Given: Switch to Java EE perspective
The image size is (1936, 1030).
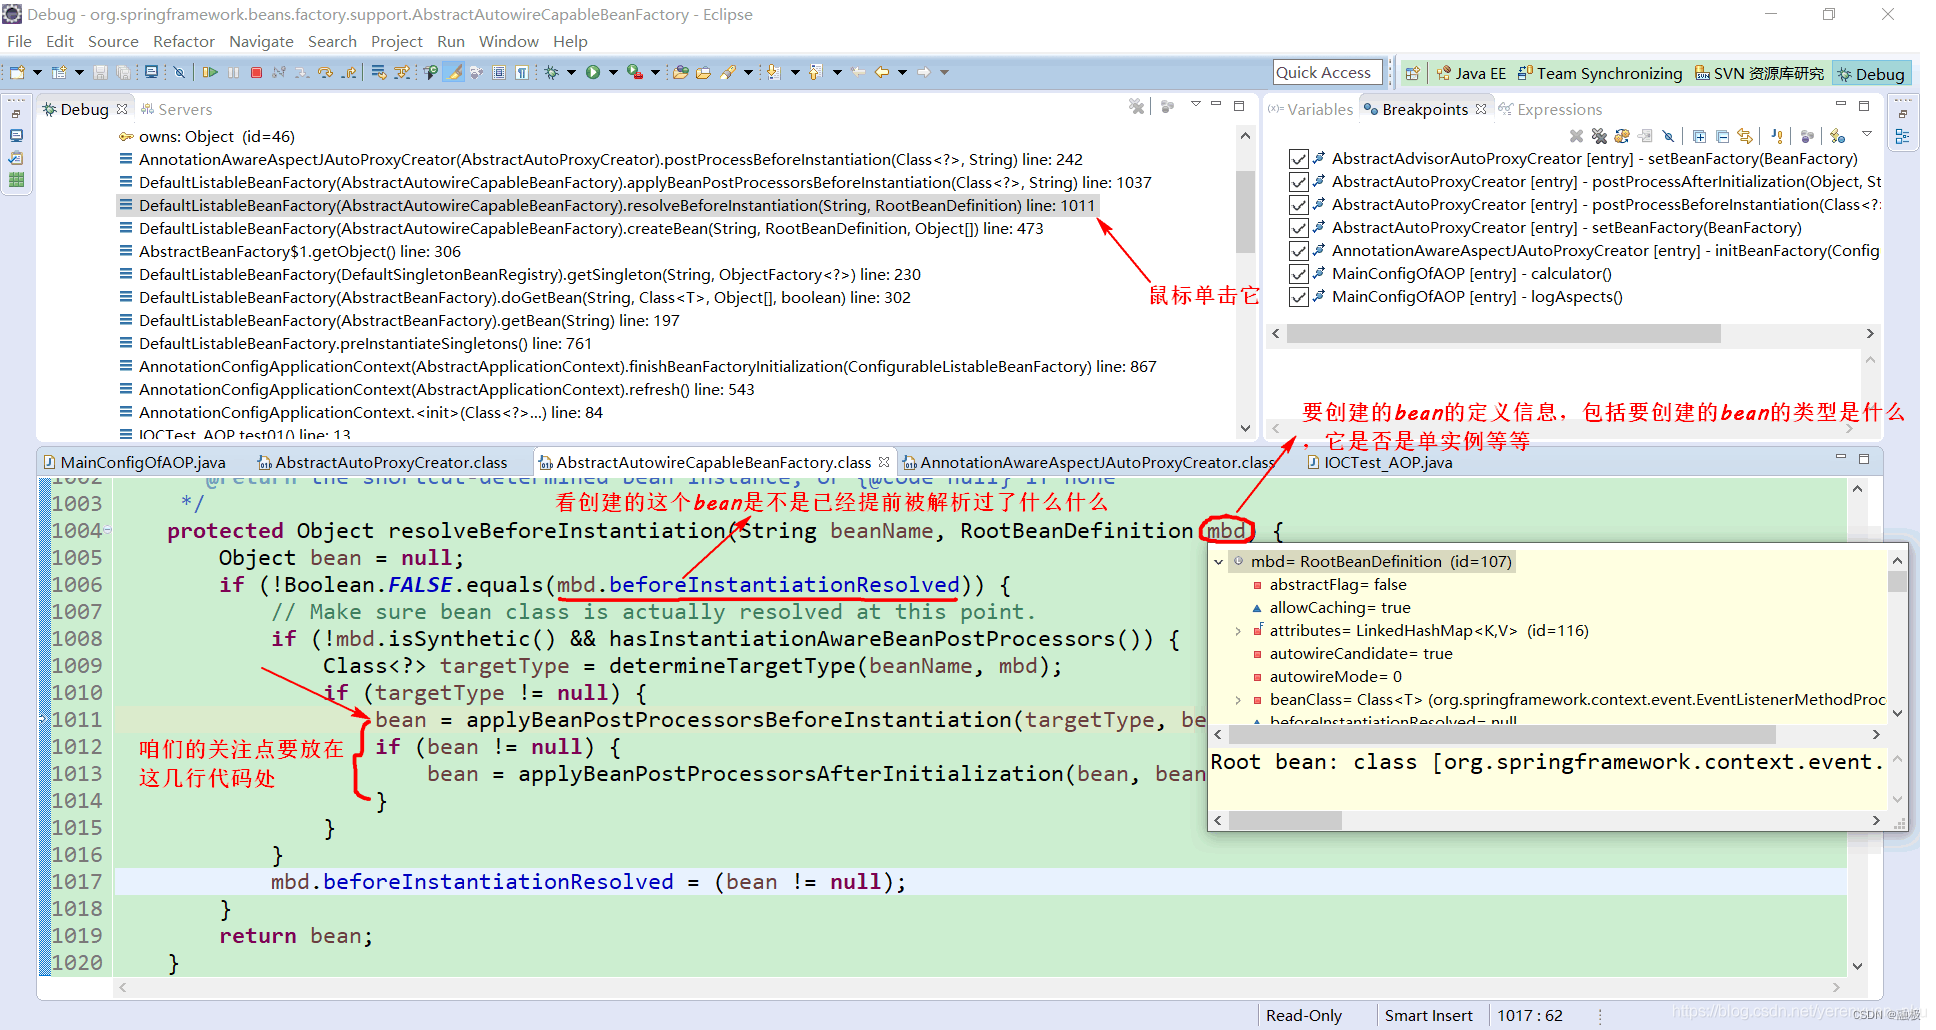Looking at the screenshot, I should (x=1471, y=73).
